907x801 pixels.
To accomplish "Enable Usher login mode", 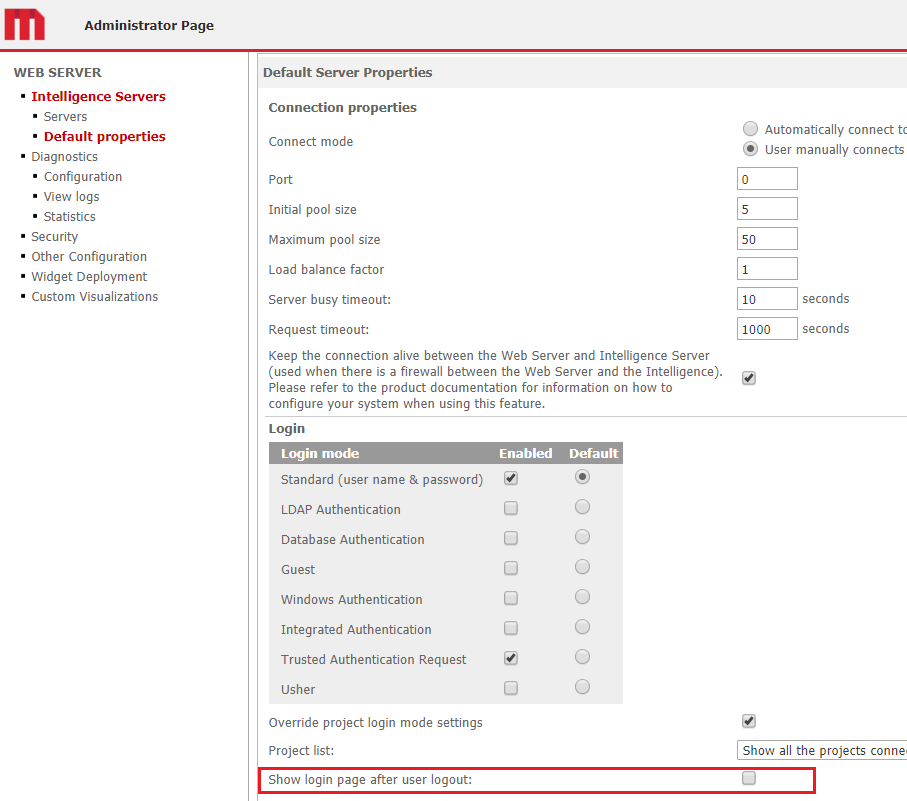I will tap(511, 687).
